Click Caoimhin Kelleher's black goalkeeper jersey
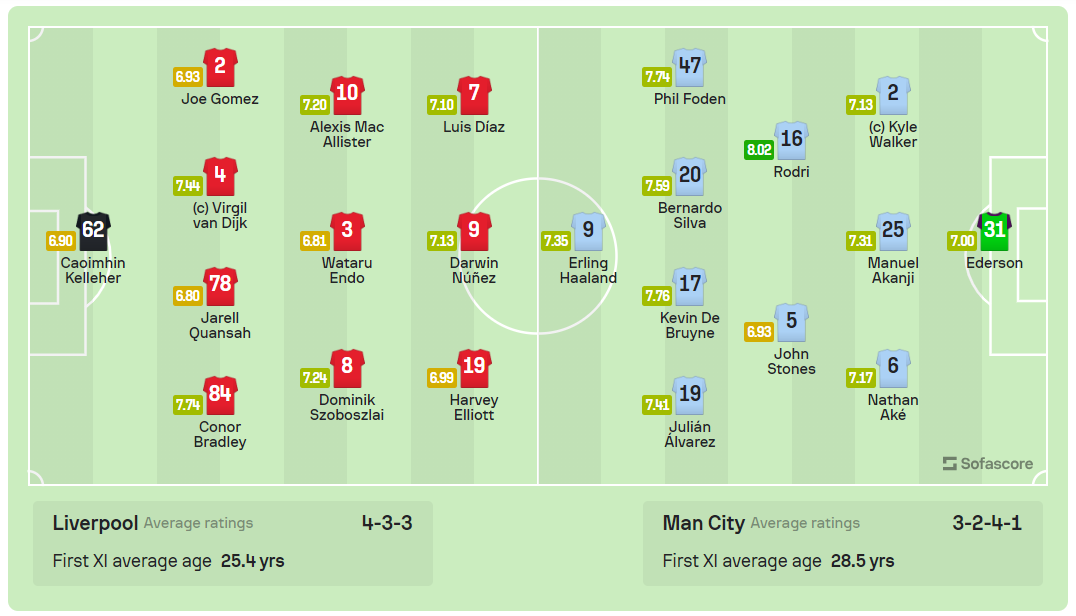The image size is (1076, 616). [93, 231]
